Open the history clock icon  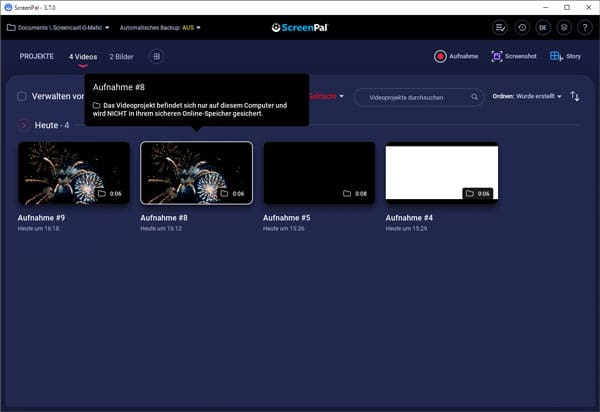click(522, 27)
